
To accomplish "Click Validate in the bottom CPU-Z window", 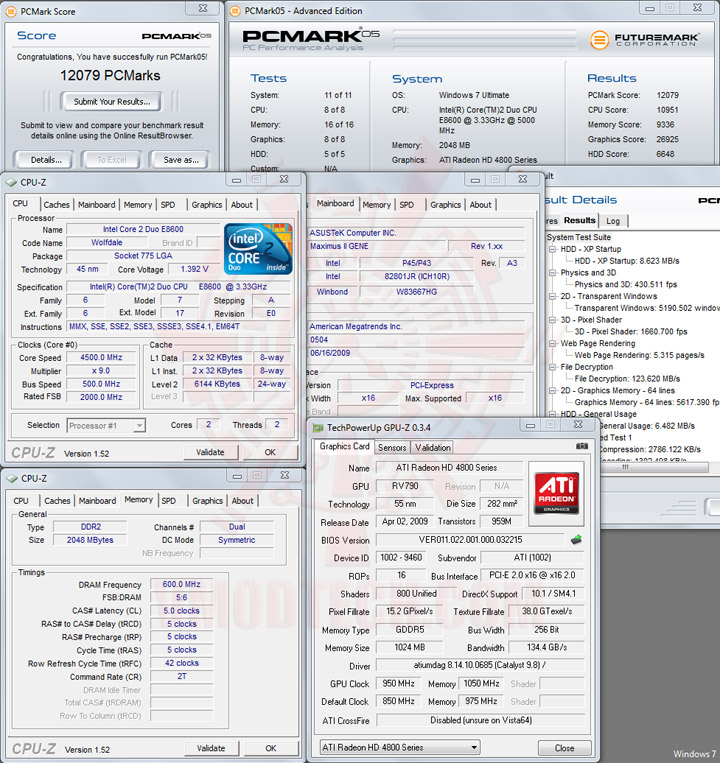I will tap(211, 748).
